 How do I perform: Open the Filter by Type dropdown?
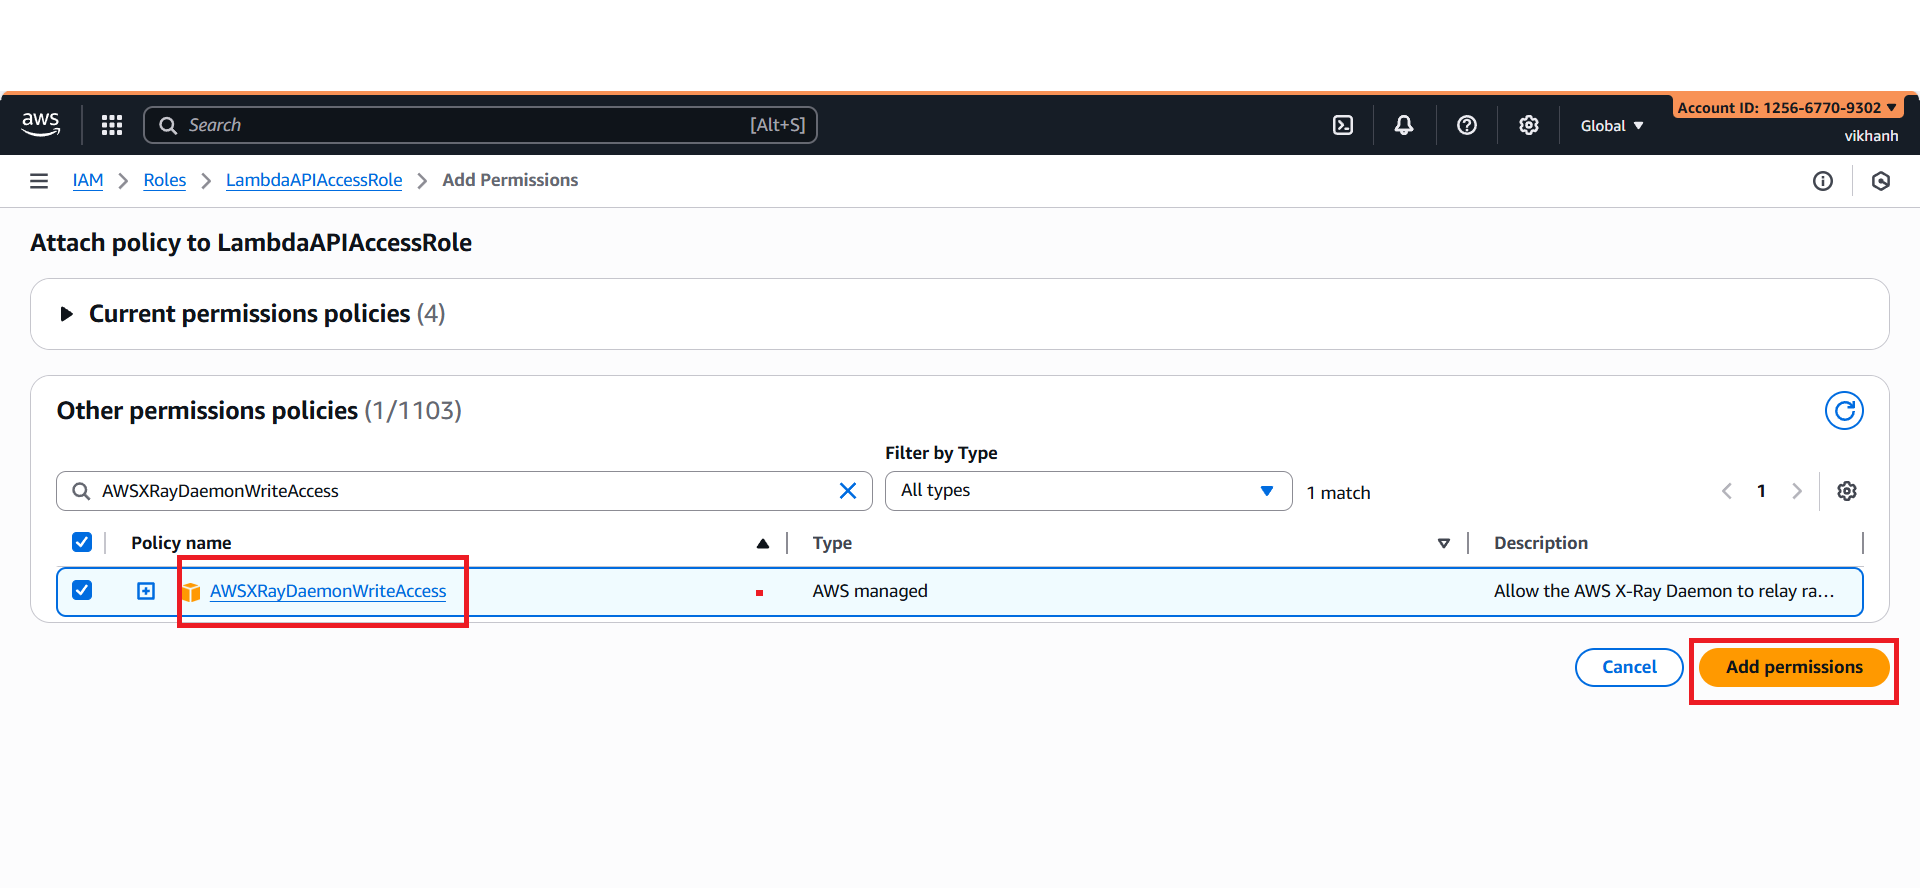(1087, 491)
